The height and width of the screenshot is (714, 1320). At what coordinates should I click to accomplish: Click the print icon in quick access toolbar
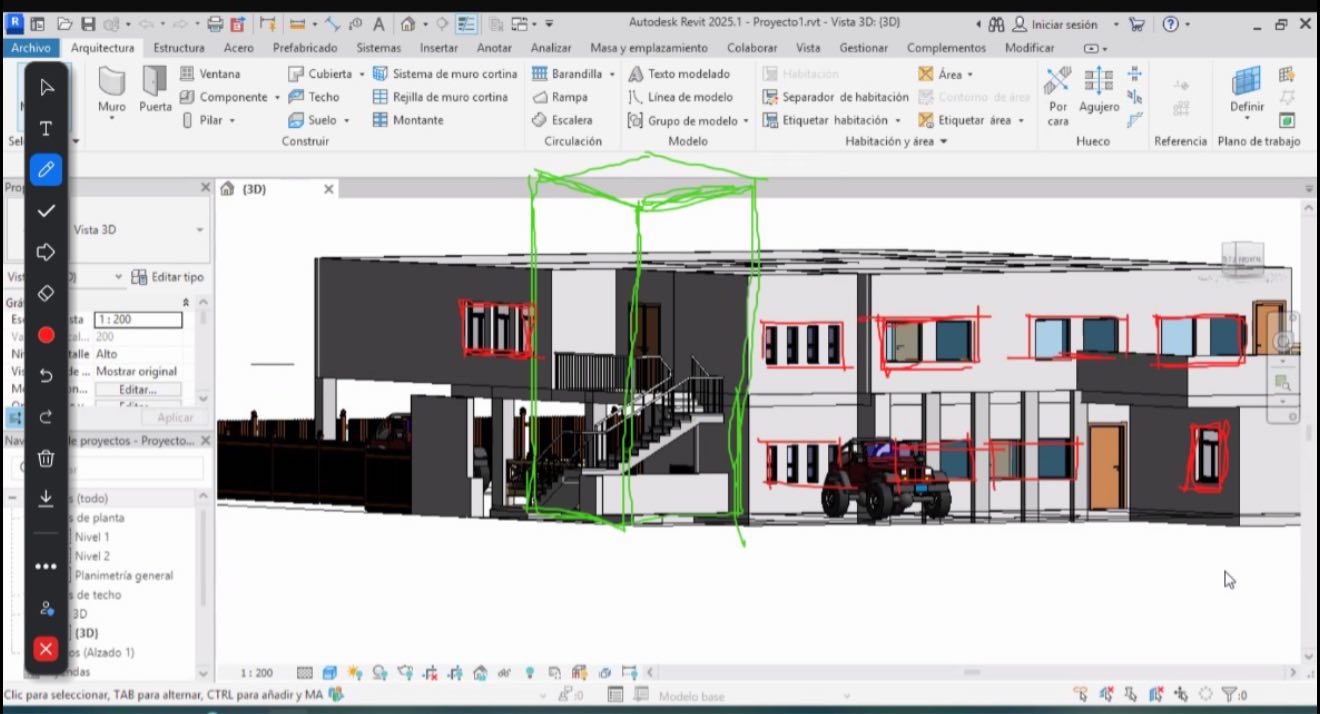click(215, 24)
